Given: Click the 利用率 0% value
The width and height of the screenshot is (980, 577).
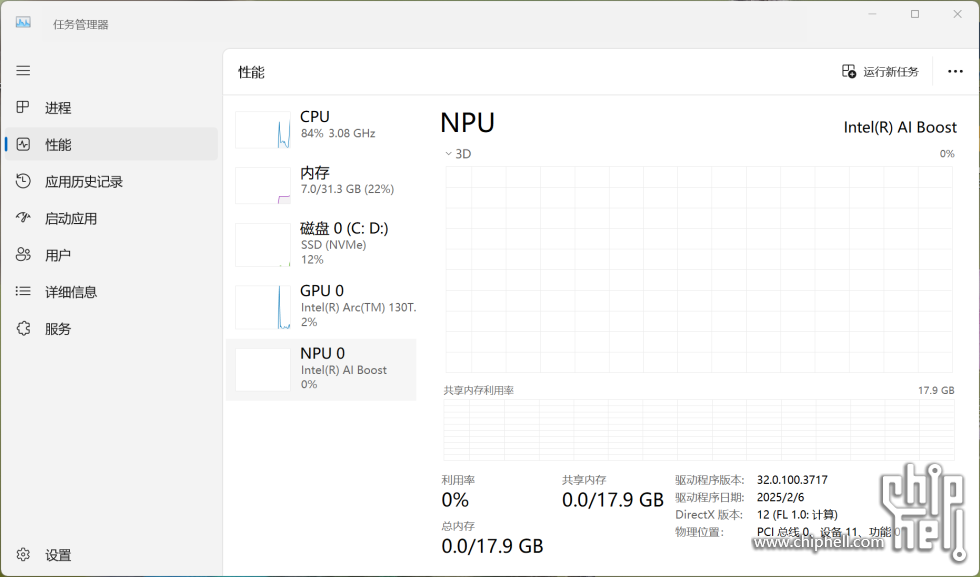Looking at the screenshot, I should pos(455,500).
